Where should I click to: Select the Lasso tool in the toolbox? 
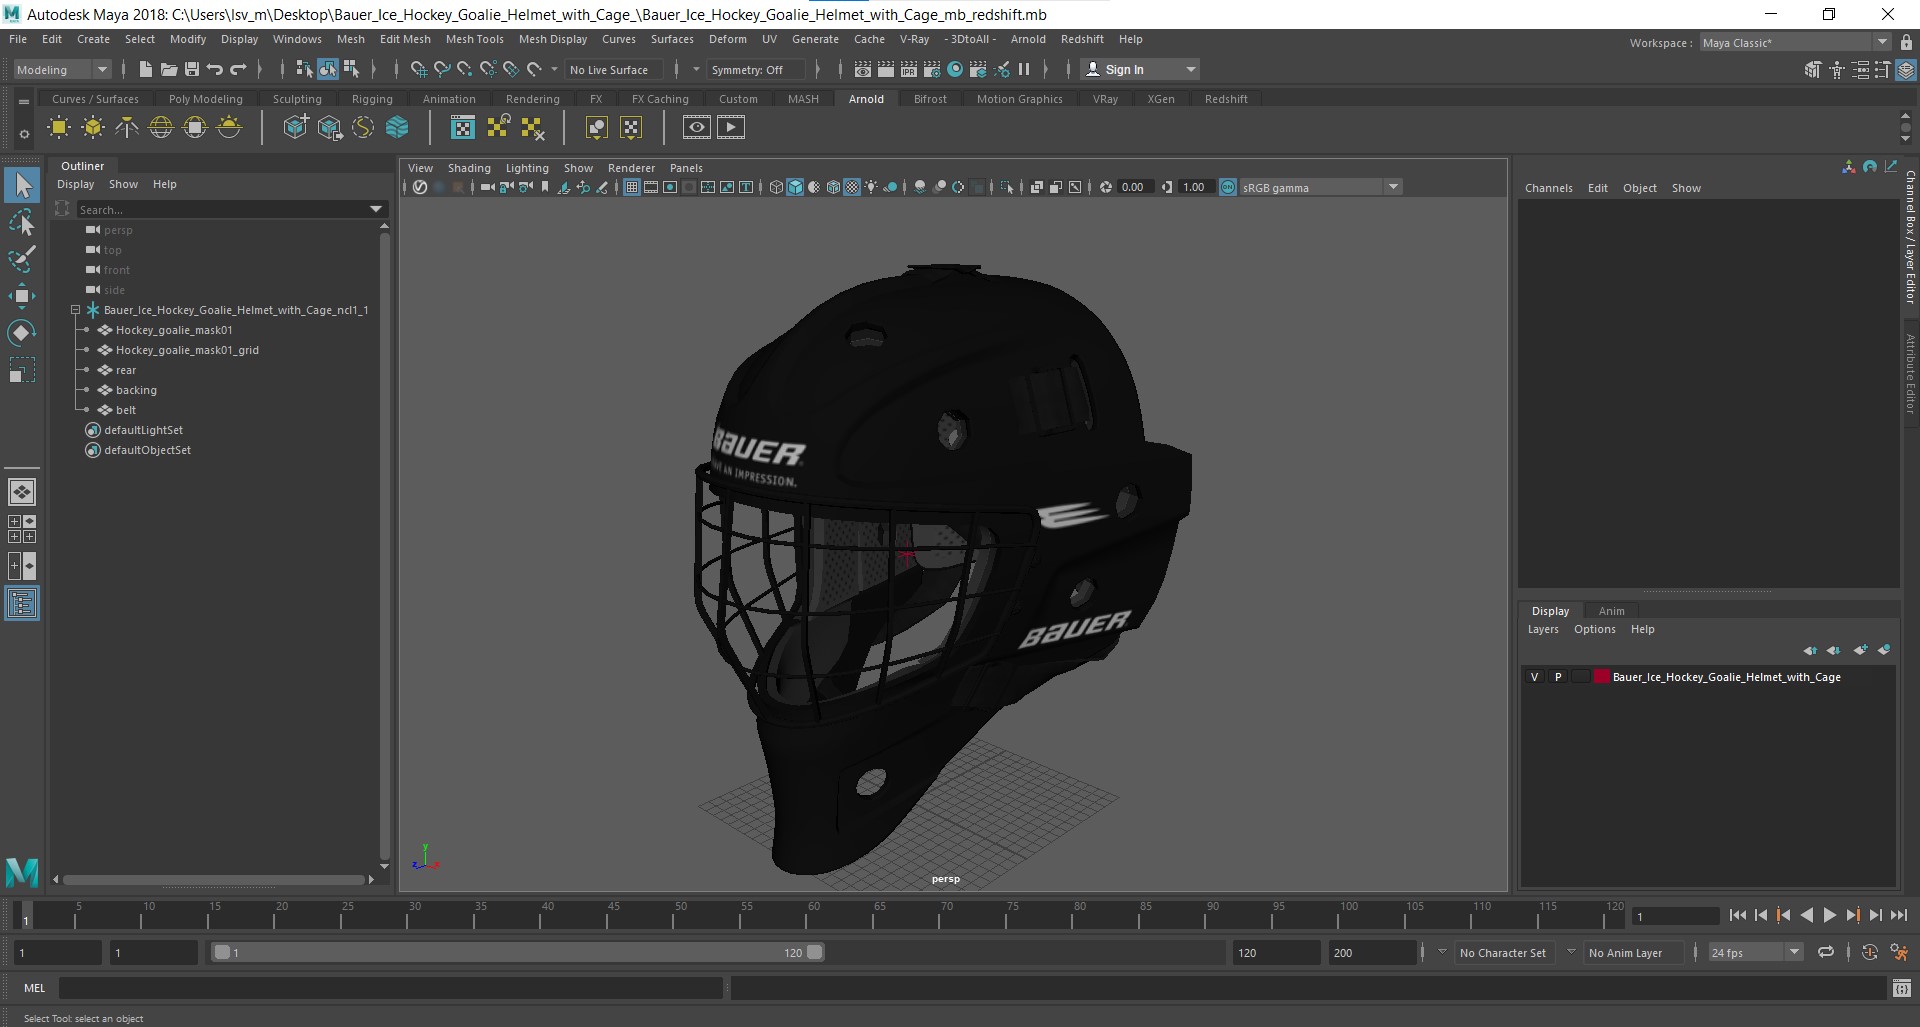coord(22,222)
